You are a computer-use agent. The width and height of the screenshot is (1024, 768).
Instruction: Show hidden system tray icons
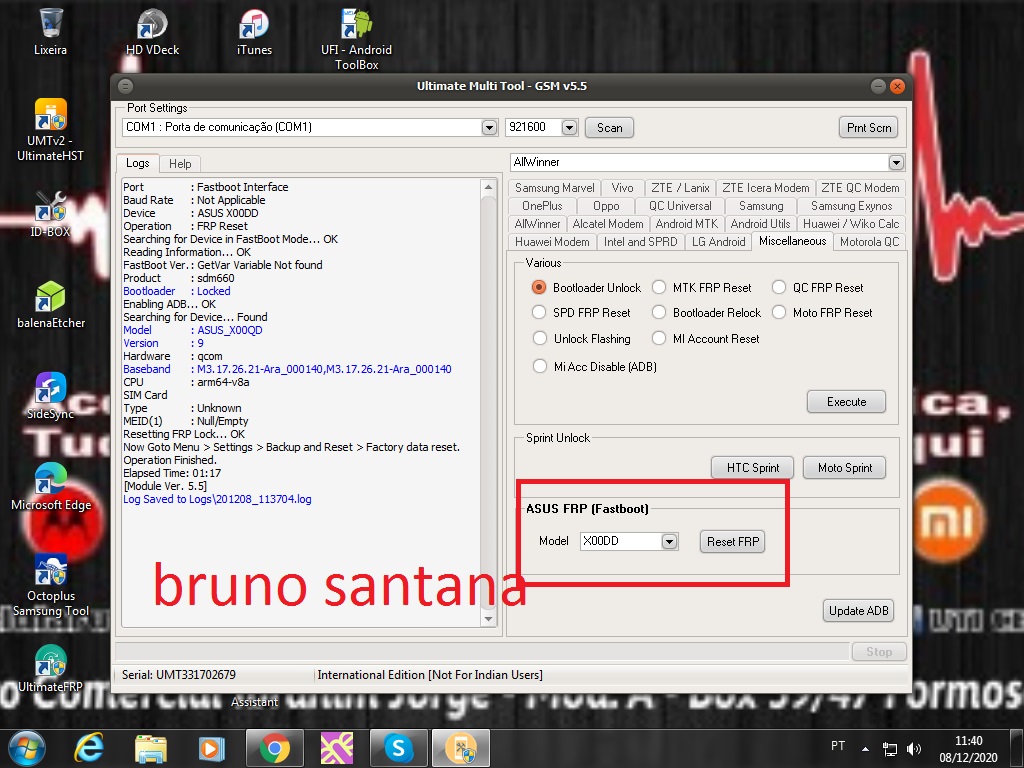[865, 749]
